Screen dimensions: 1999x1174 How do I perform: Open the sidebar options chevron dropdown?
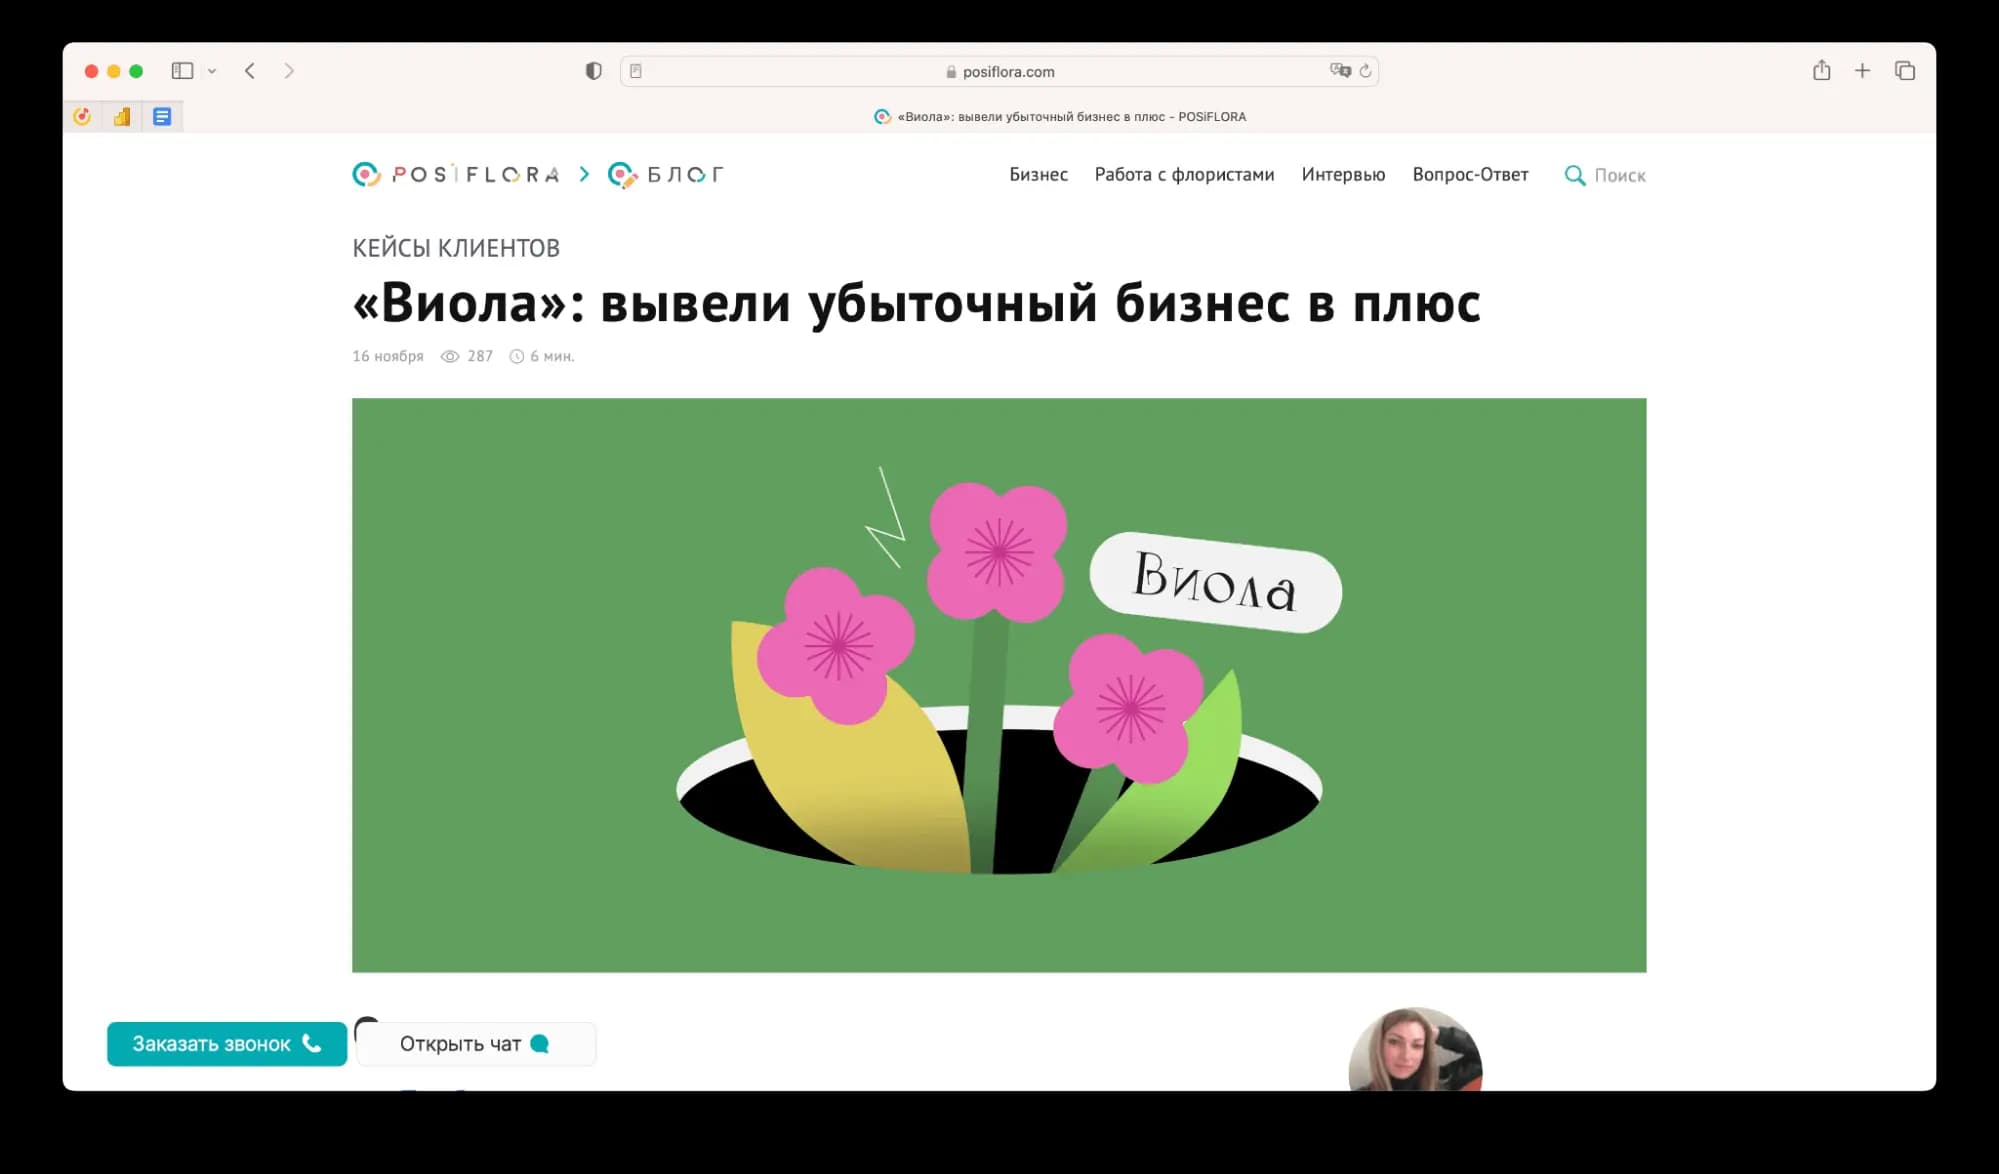[211, 71]
